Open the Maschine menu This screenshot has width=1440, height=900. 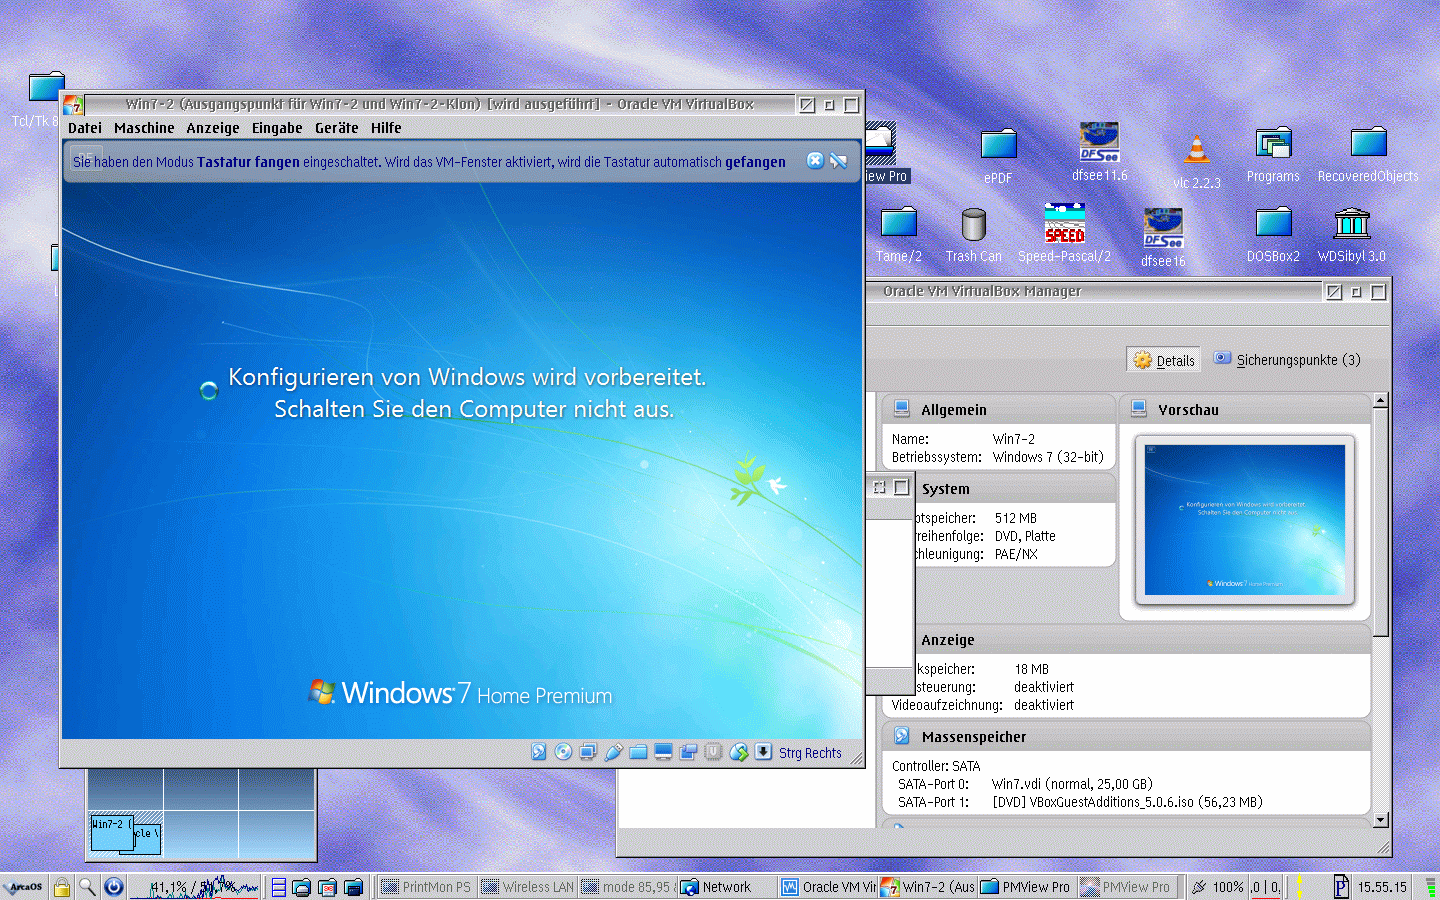coord(144,128)
